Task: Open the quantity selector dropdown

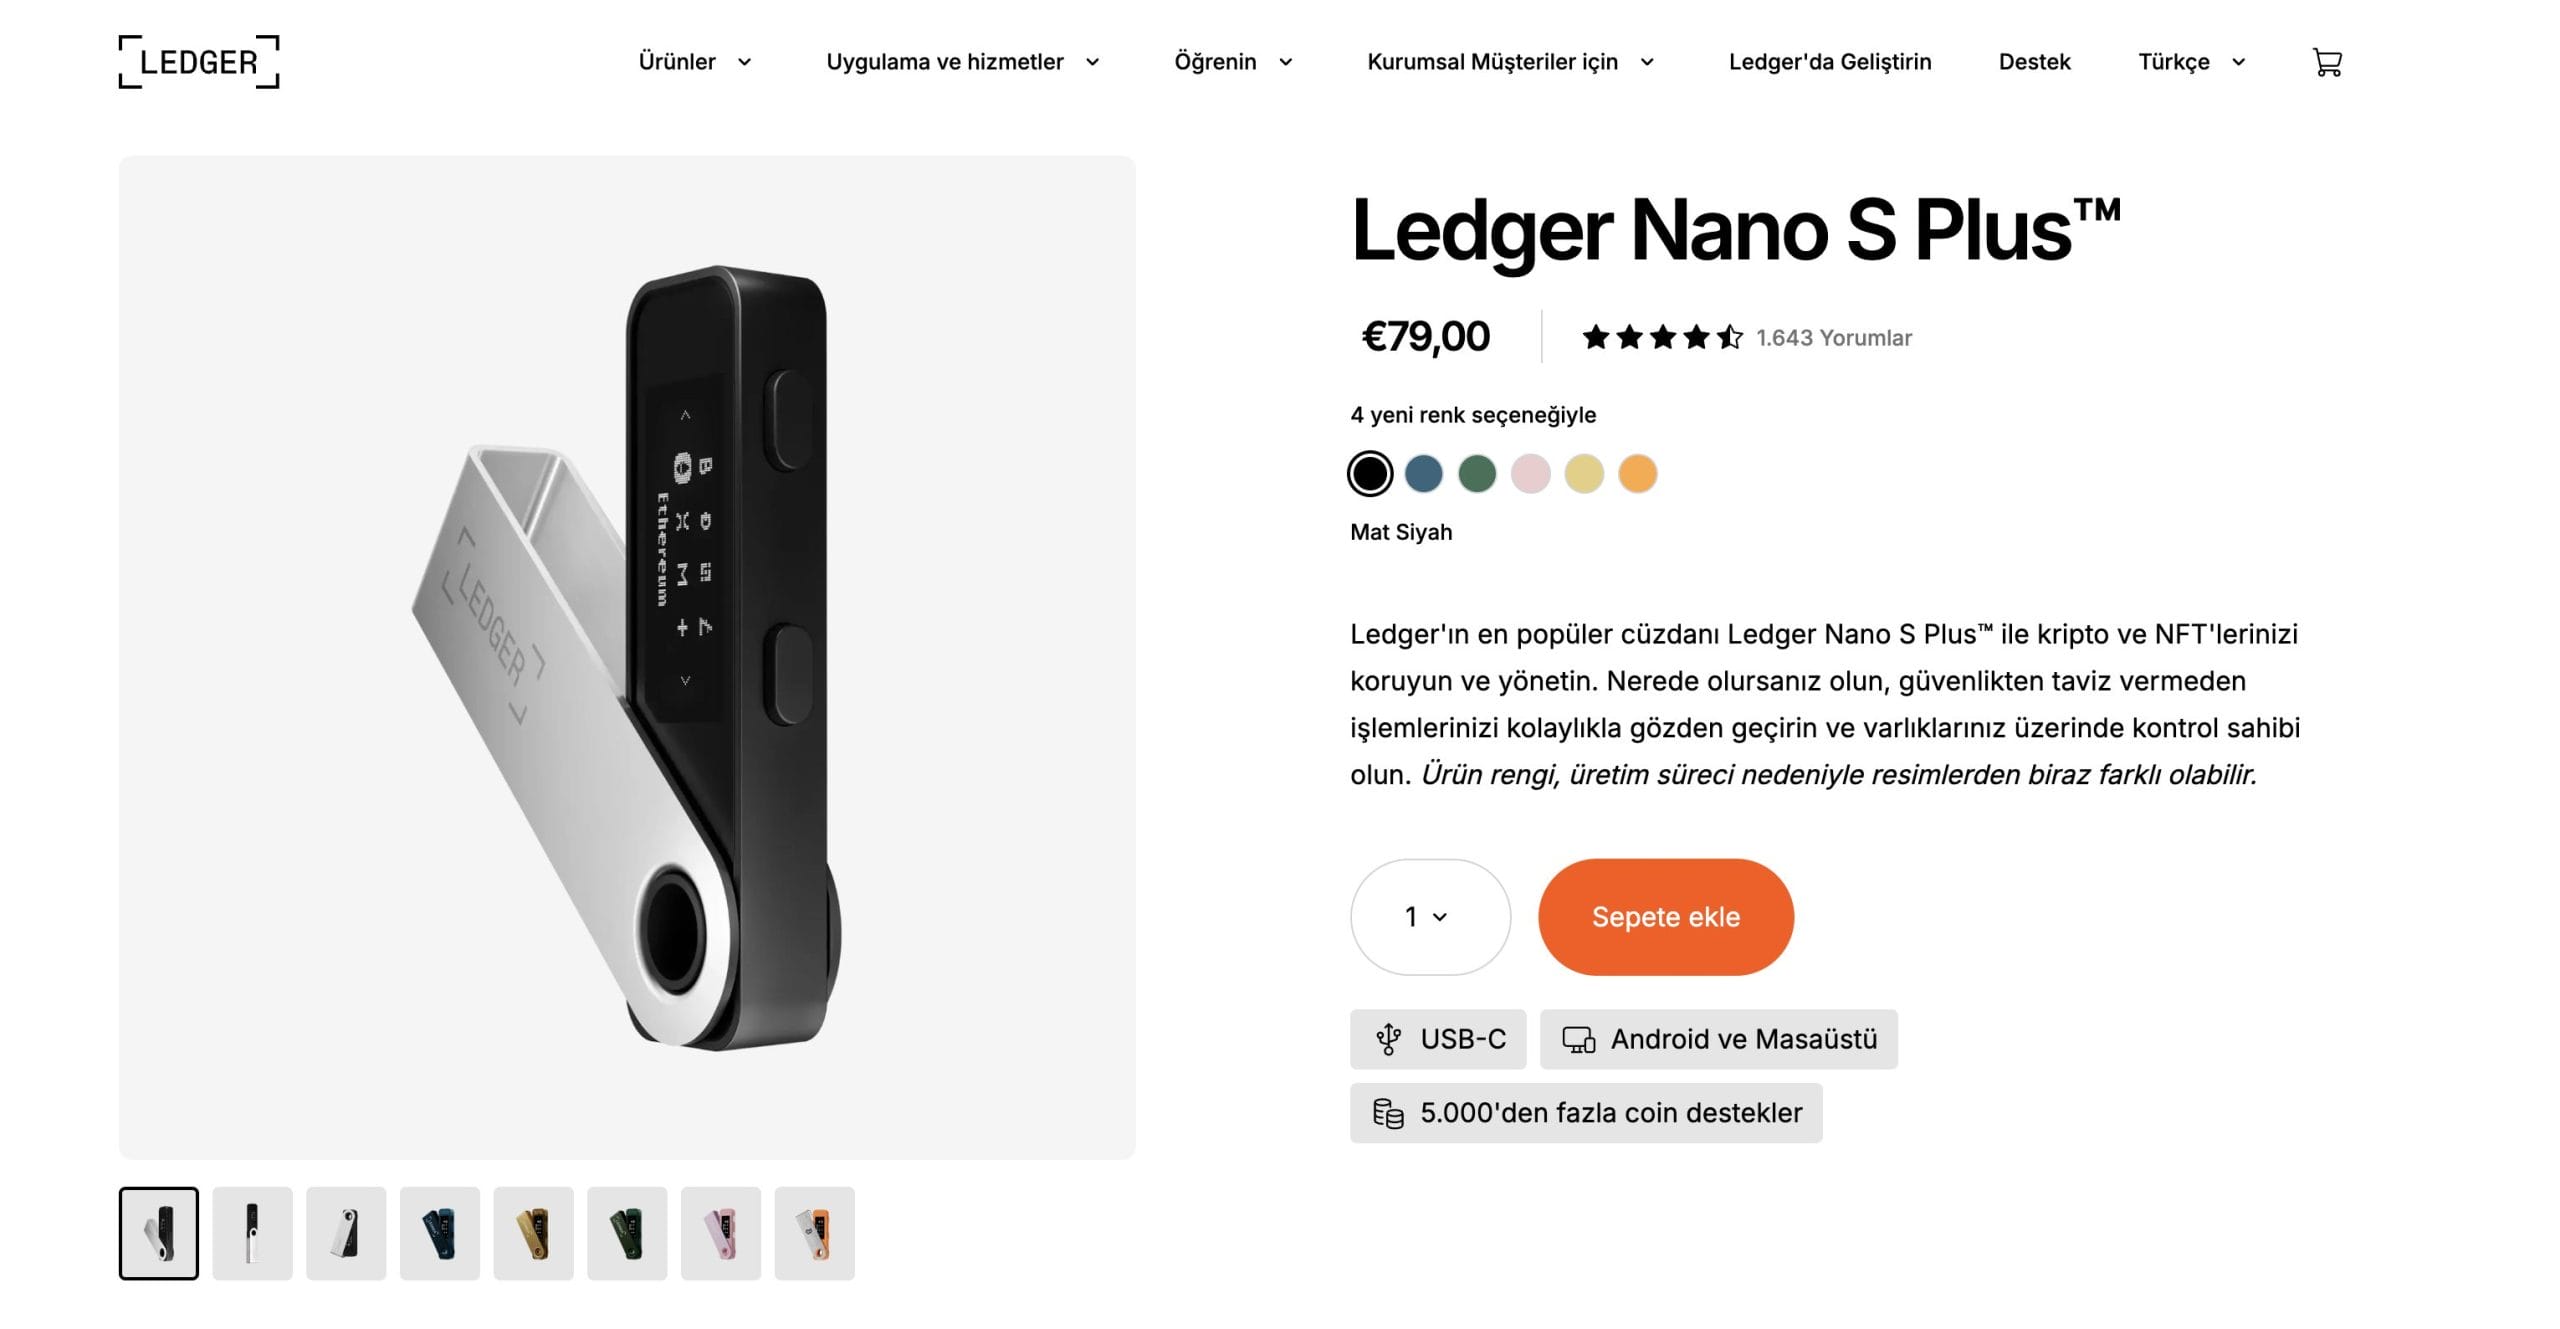Action: click(x=1429, y=916)
